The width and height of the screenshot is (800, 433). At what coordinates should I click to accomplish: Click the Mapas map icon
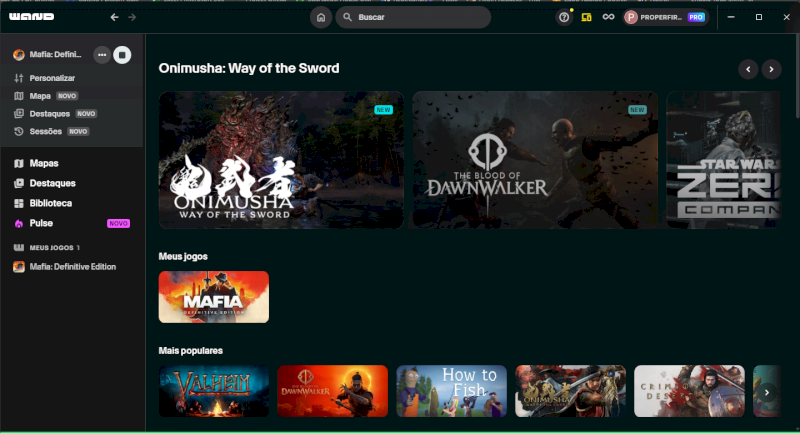click(x=19, y=163)
